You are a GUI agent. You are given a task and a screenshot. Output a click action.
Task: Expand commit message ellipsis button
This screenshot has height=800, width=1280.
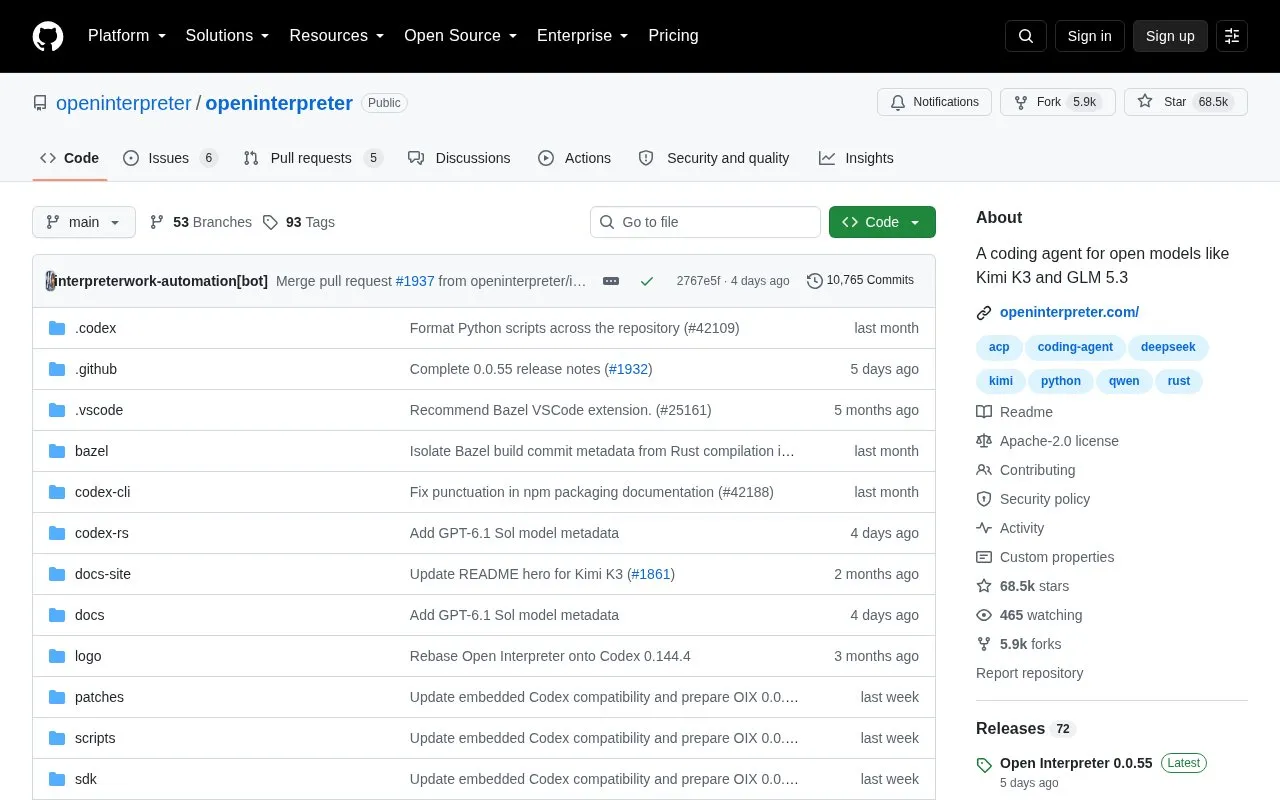(x=611, y=281)
